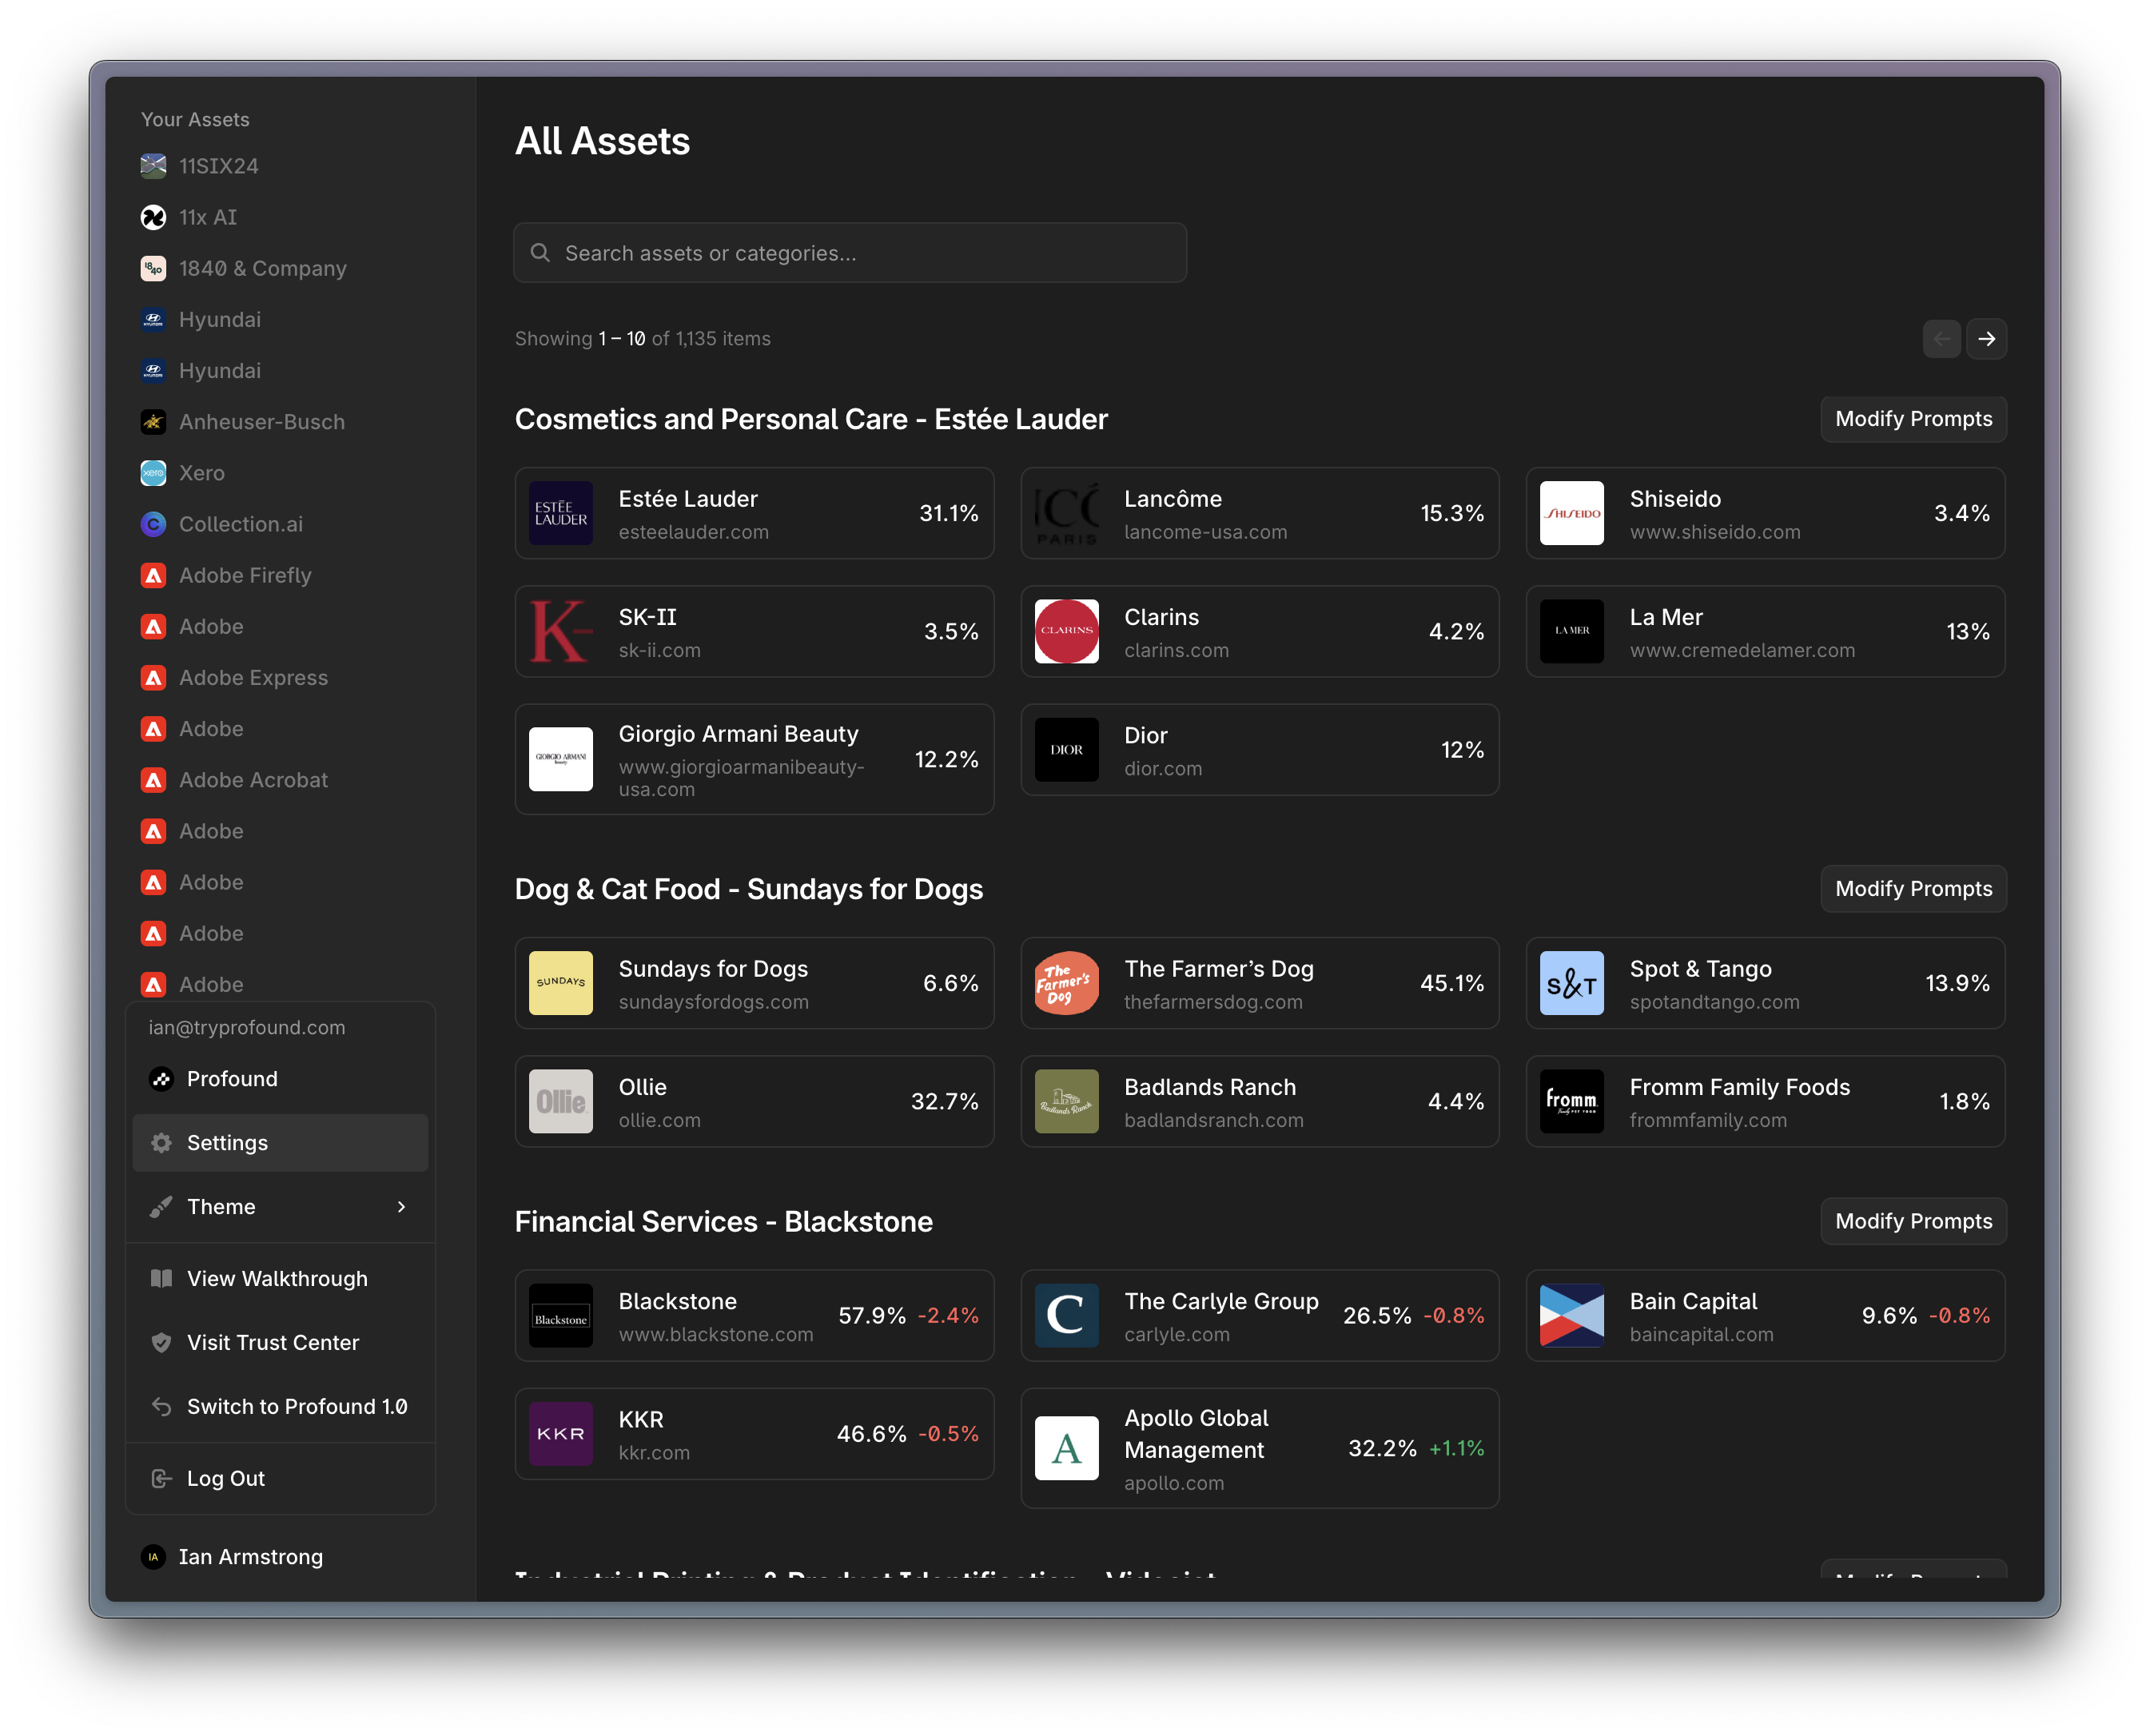Image resolution: width=2150 pixels, height=1736 pixels.
Task: Open Settings from the account menu
Action: (x=280, y=1142)
